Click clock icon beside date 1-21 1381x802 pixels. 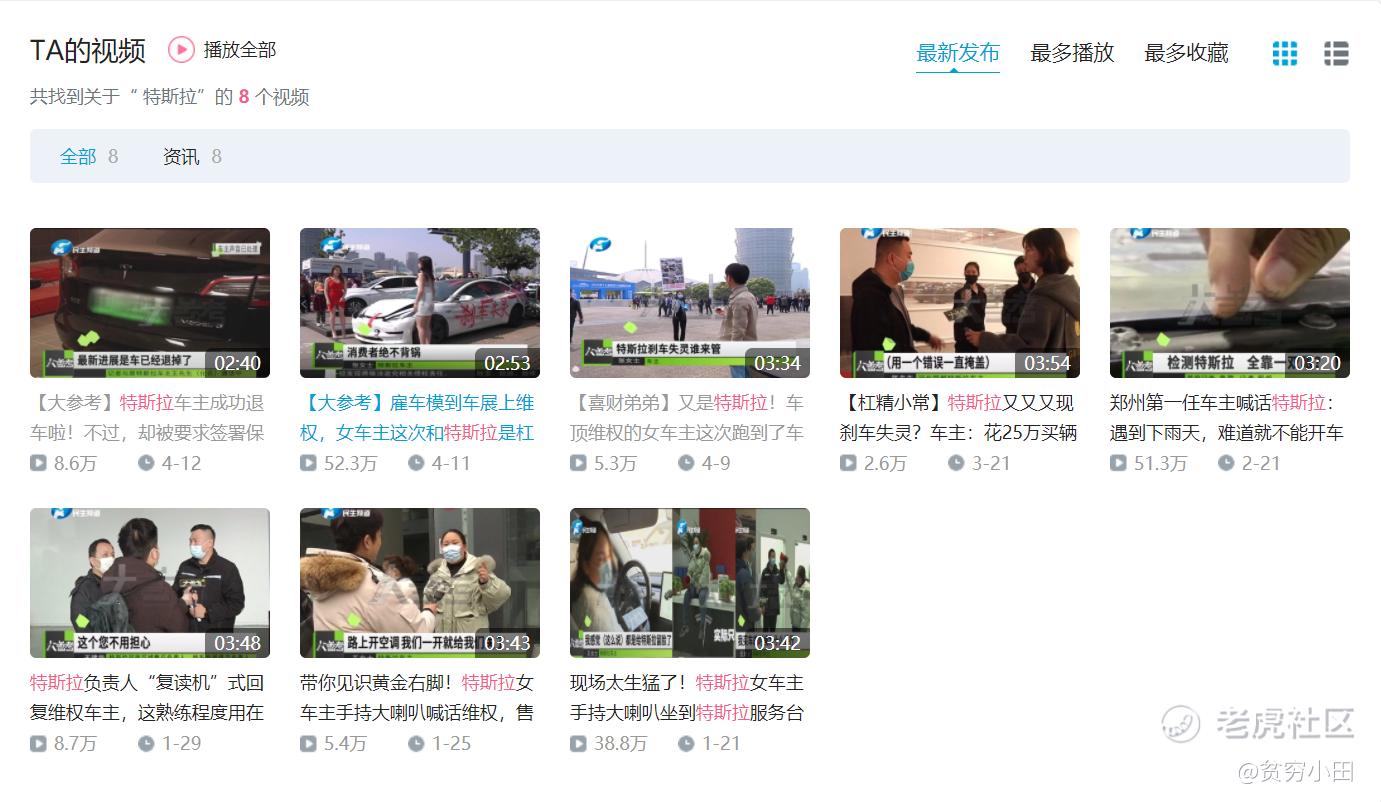[x=686, y=743]
